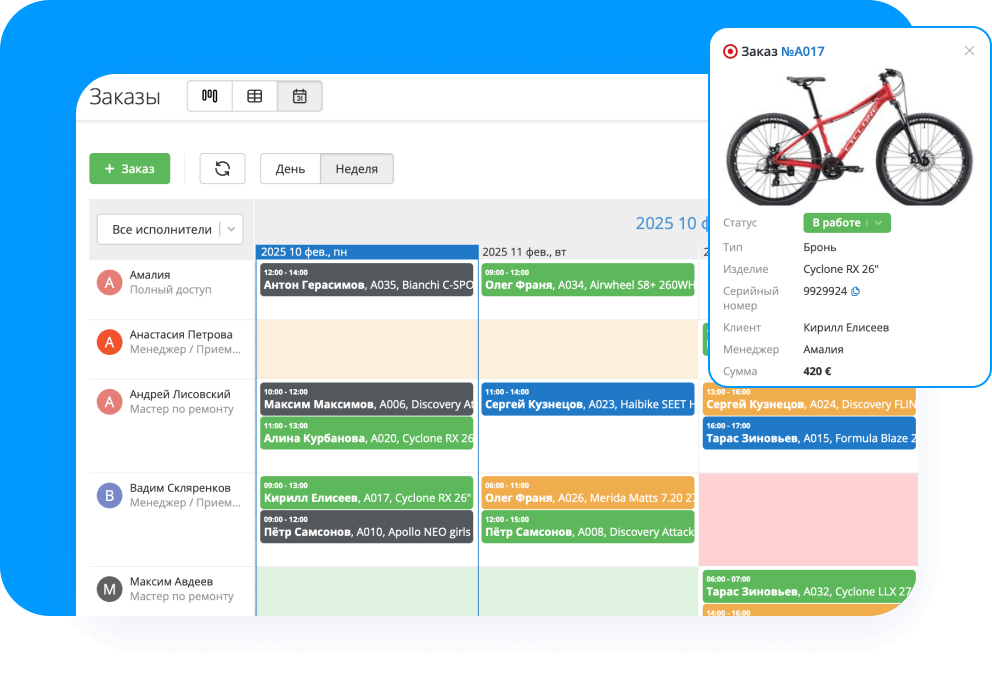Viewport: 992px width, 688px height.
Task: Toggle the schedule to День view
Action: 290,169
